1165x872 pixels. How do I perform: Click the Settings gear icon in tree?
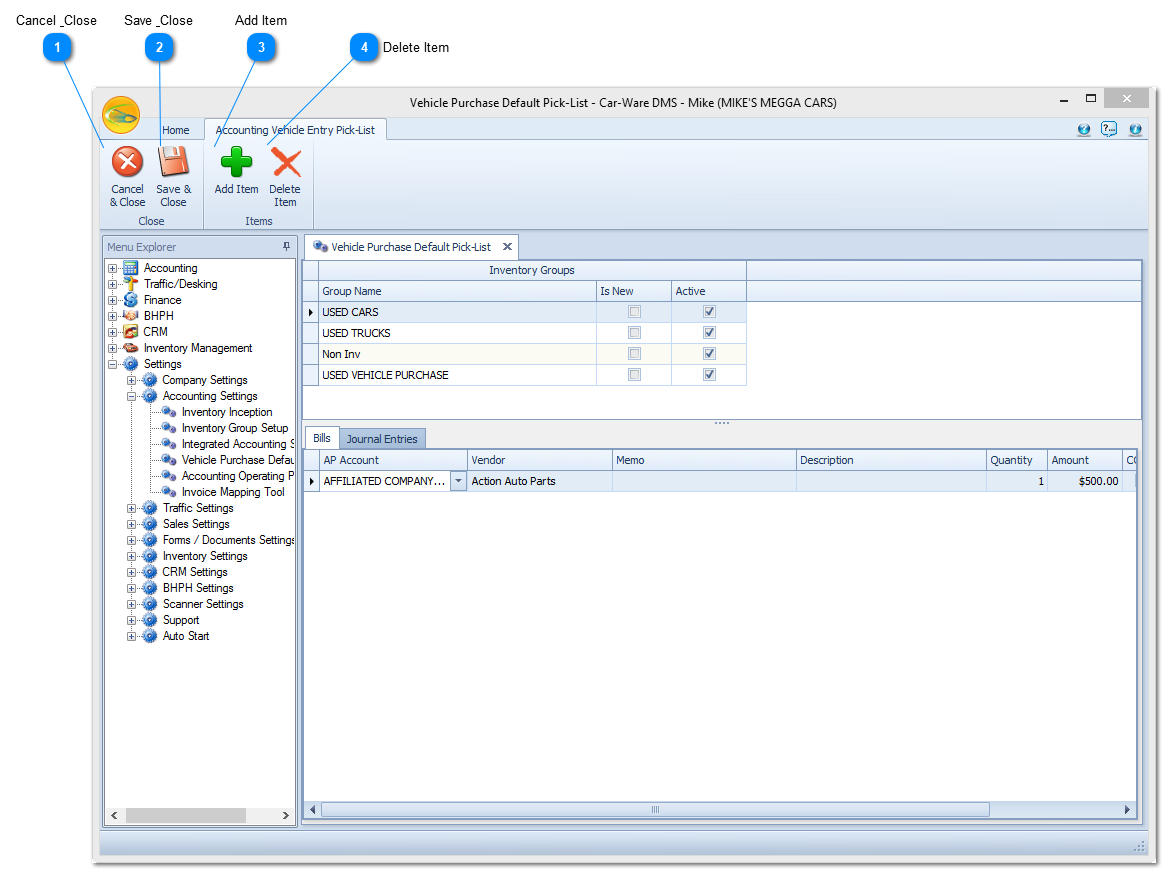coord(131,364)
